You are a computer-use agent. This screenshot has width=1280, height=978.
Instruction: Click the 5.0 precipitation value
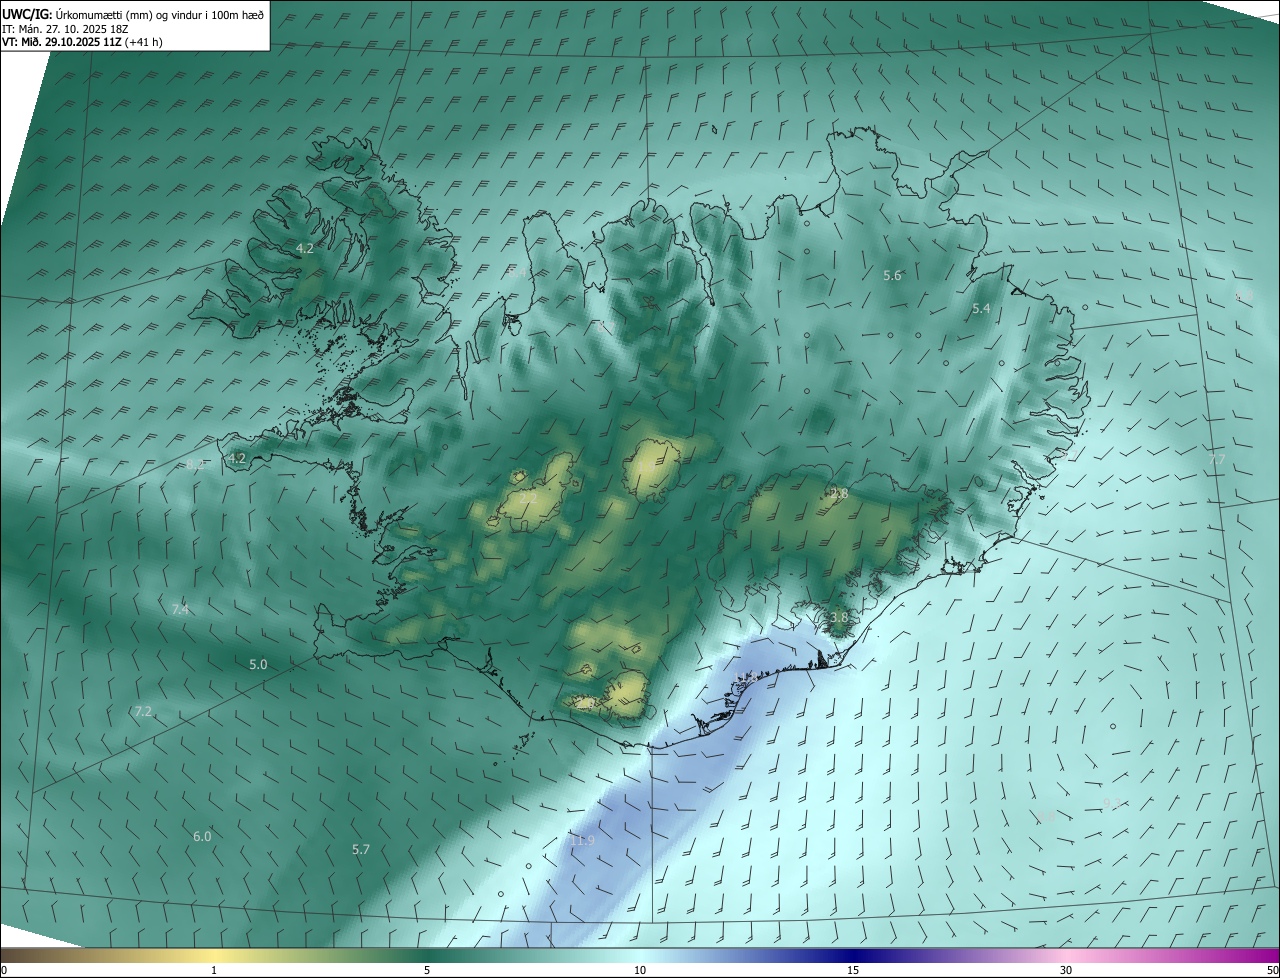258,664
